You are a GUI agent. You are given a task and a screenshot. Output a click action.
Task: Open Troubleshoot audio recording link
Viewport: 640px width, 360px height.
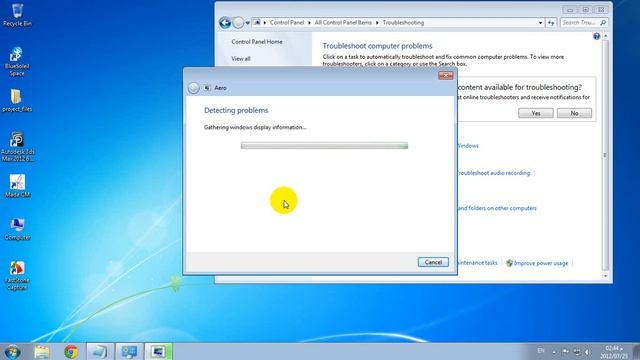point(493,173)
